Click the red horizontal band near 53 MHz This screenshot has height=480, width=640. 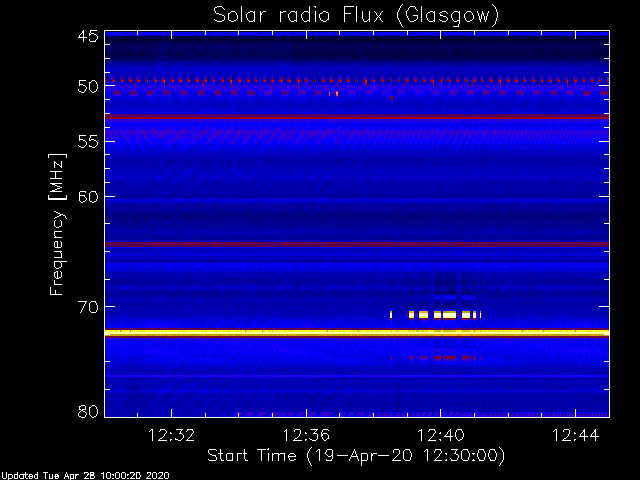[x=357, y=117]
